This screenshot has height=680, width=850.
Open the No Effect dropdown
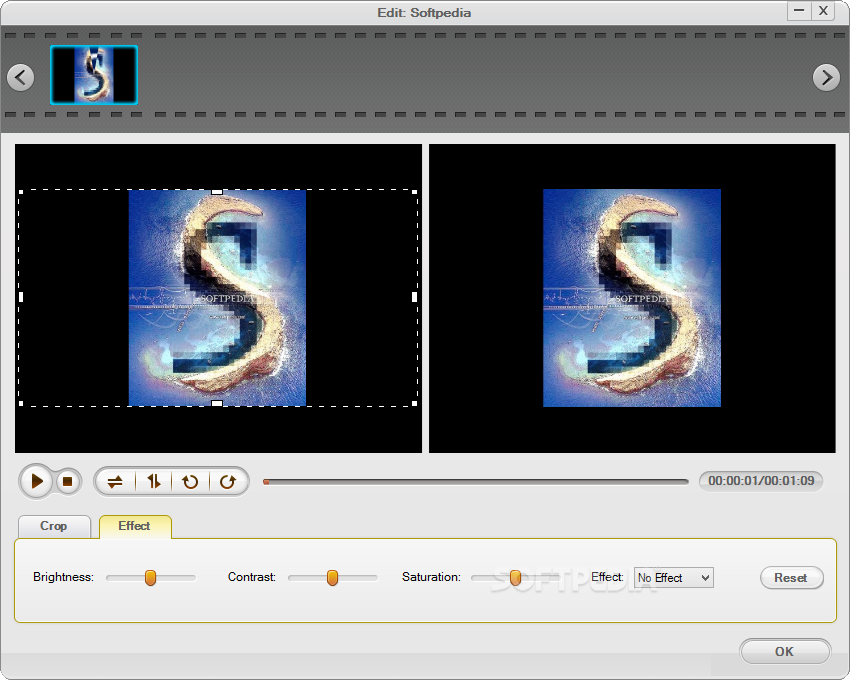pos(674,578)
